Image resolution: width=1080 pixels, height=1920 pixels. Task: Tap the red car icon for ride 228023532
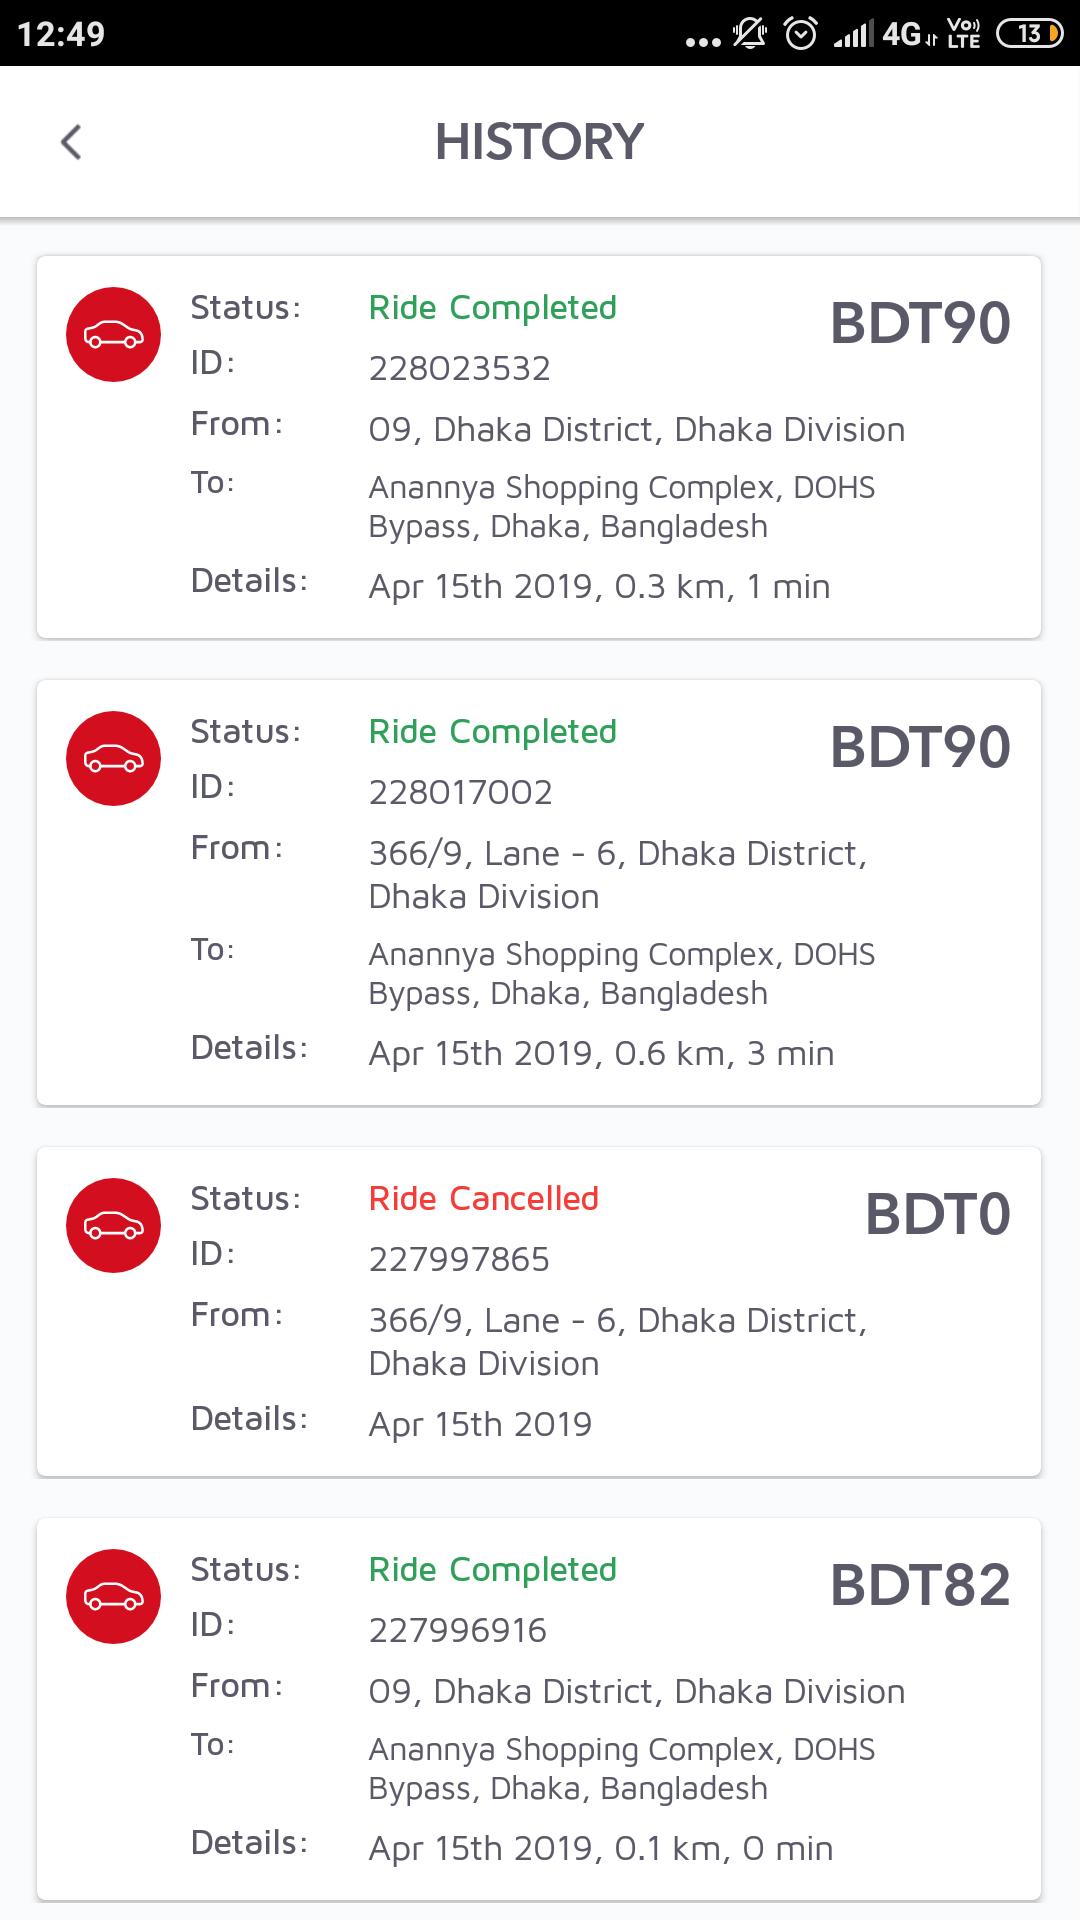click(113, 335)
